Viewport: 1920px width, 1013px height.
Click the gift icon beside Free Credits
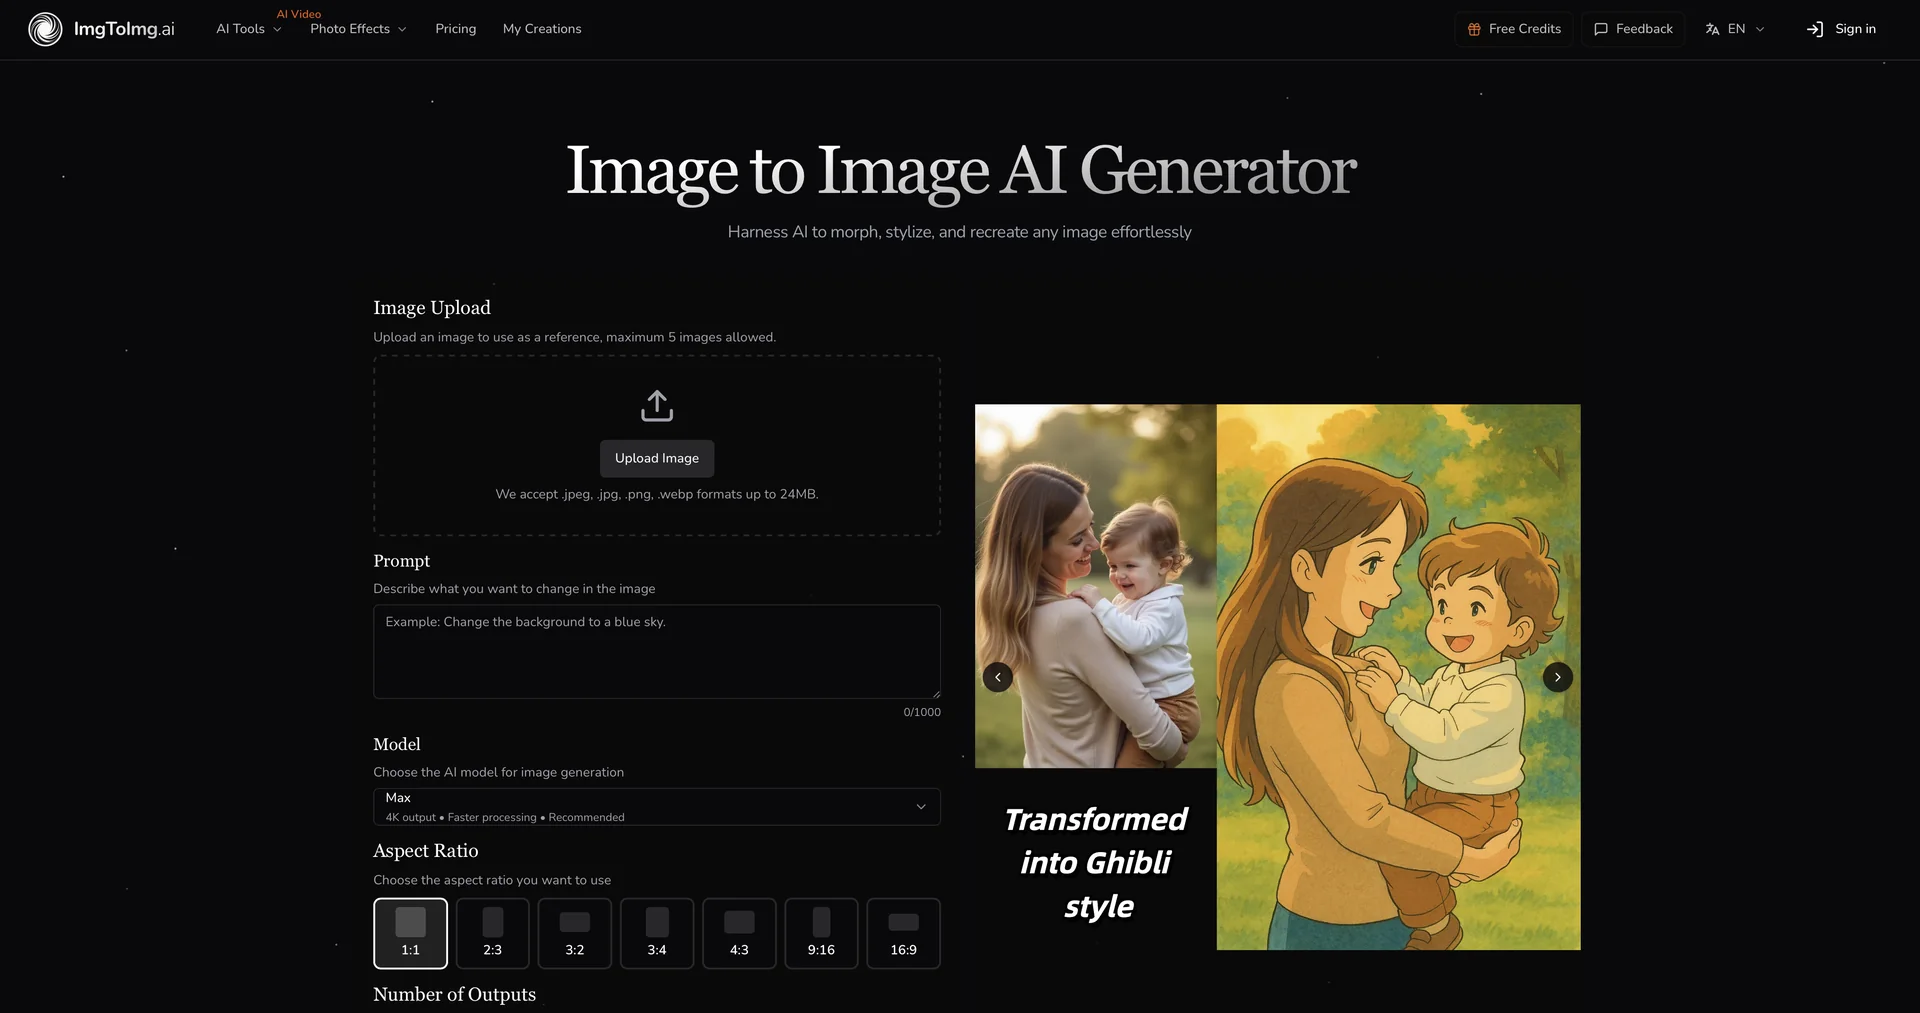[1474, 29]
